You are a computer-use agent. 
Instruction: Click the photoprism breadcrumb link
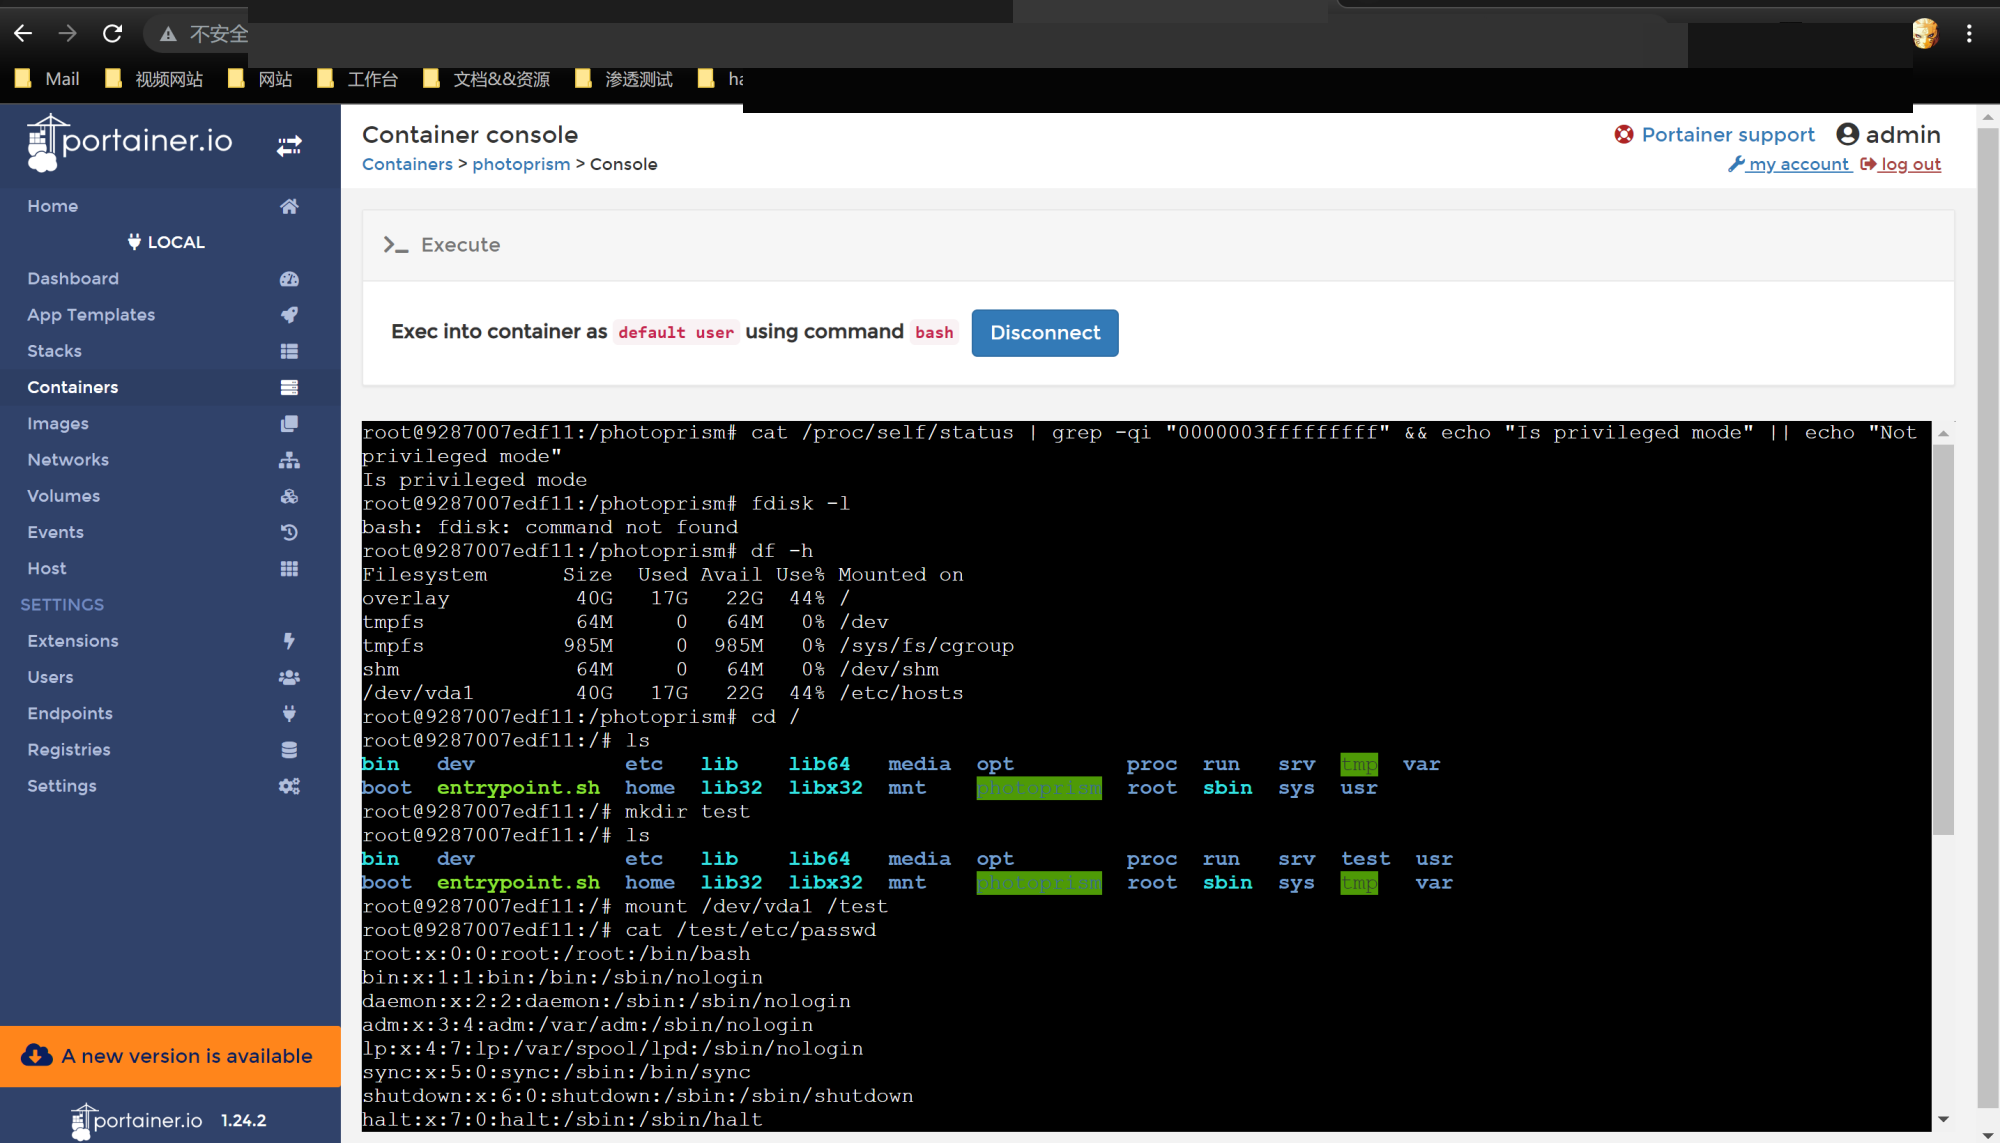[x=521, y=164]
